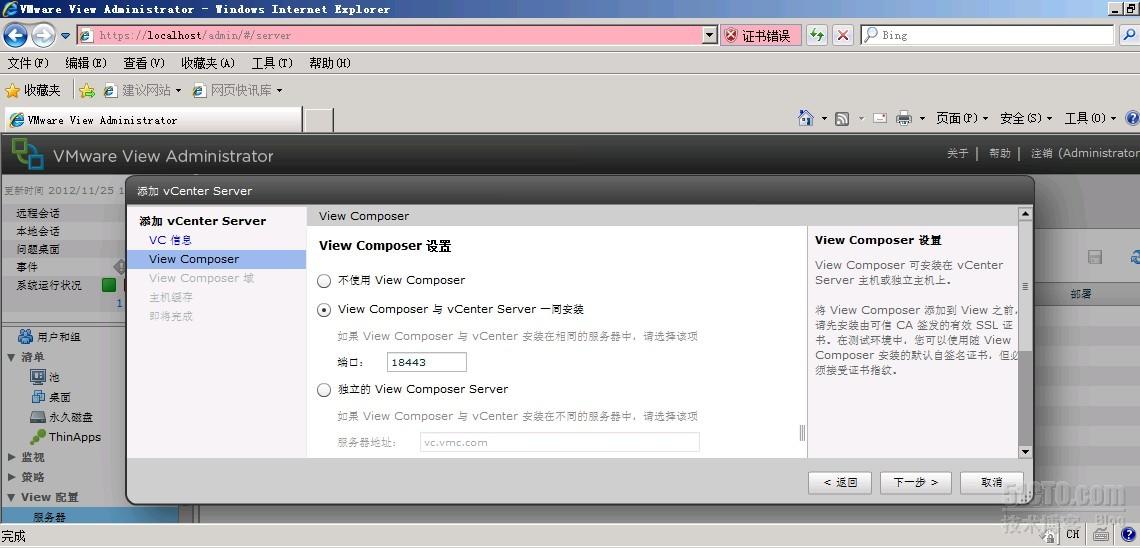
Task: Open the 工具(T) menu
Action: click(x=272, y=63)
